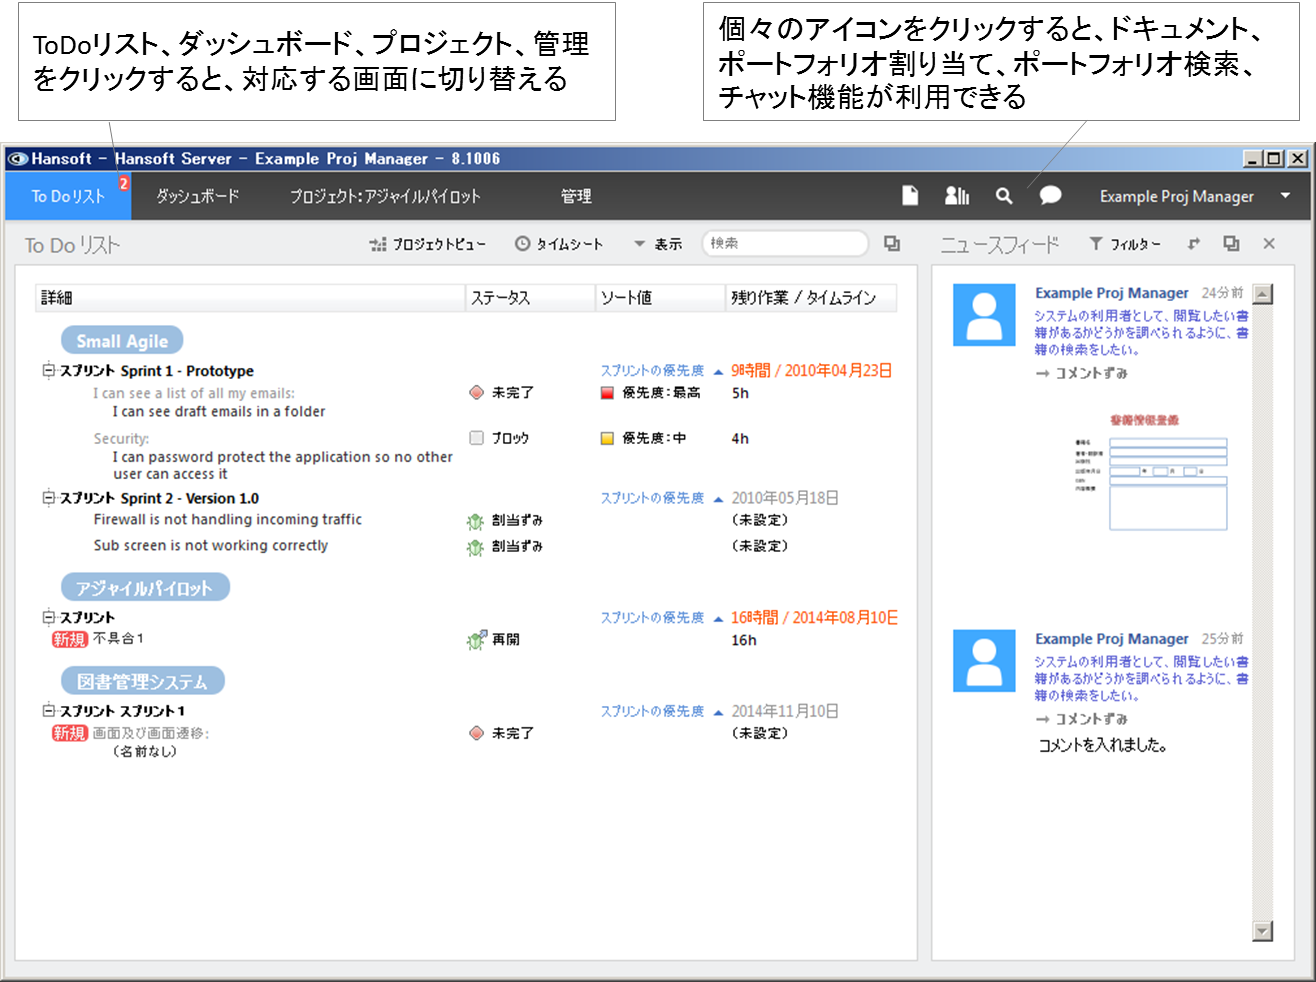
Task: Click the 9時間 / 2010年04月23日 timeline value
Action: point(811,371)
